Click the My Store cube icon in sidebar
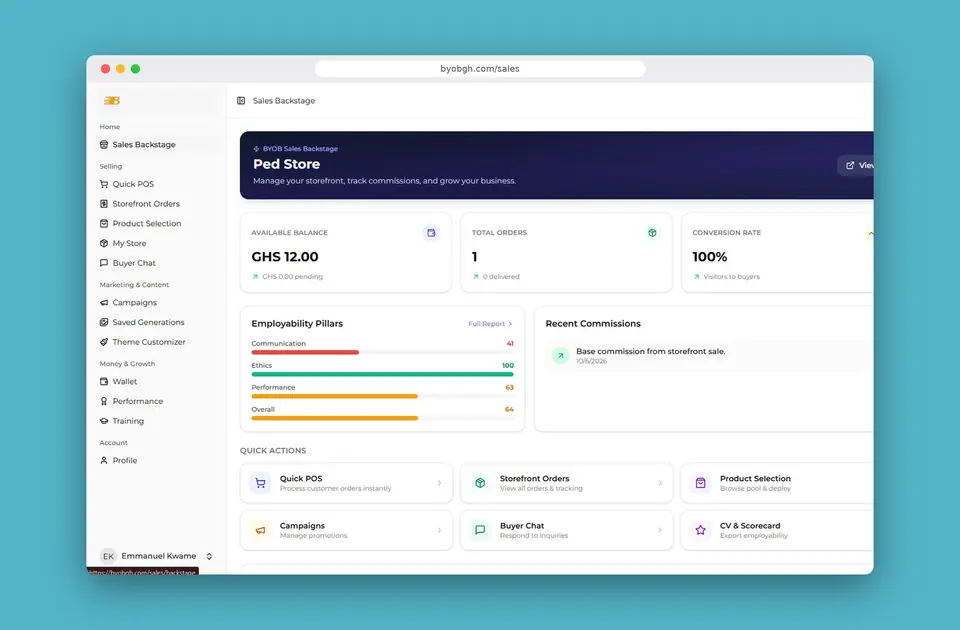960x630 pixels. [104, 243]
